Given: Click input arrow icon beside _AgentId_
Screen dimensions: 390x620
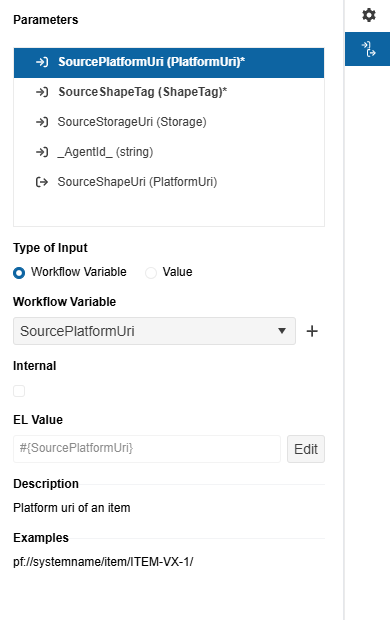Looking at the screenshot, I should (42, 152).
